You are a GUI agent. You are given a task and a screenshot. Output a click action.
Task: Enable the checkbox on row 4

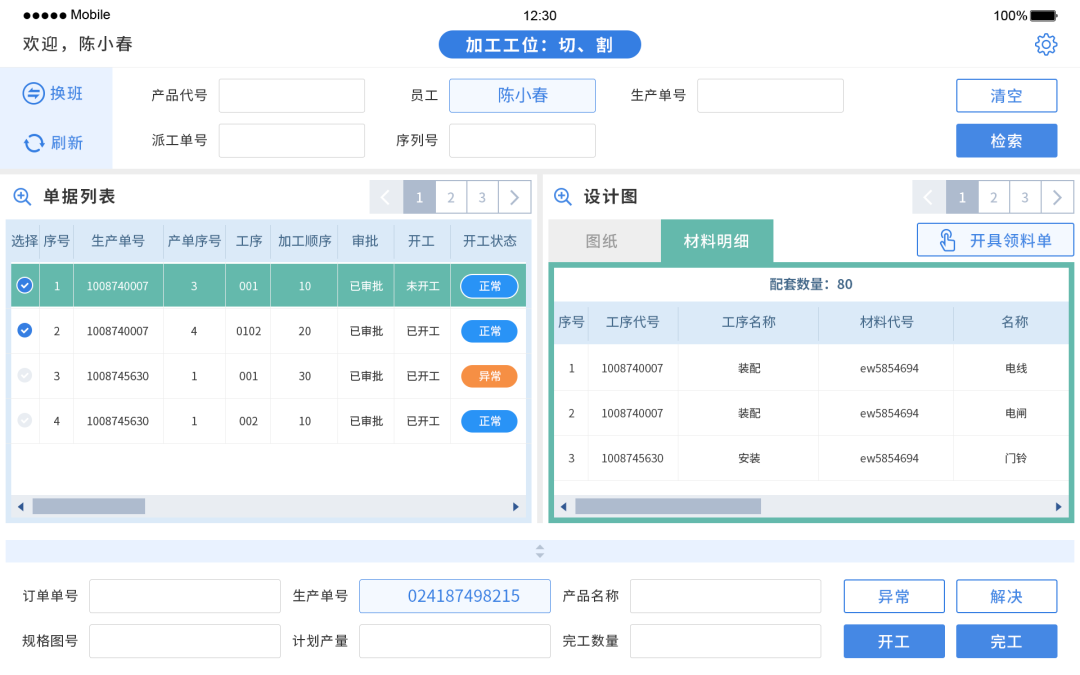click(24, 421)
